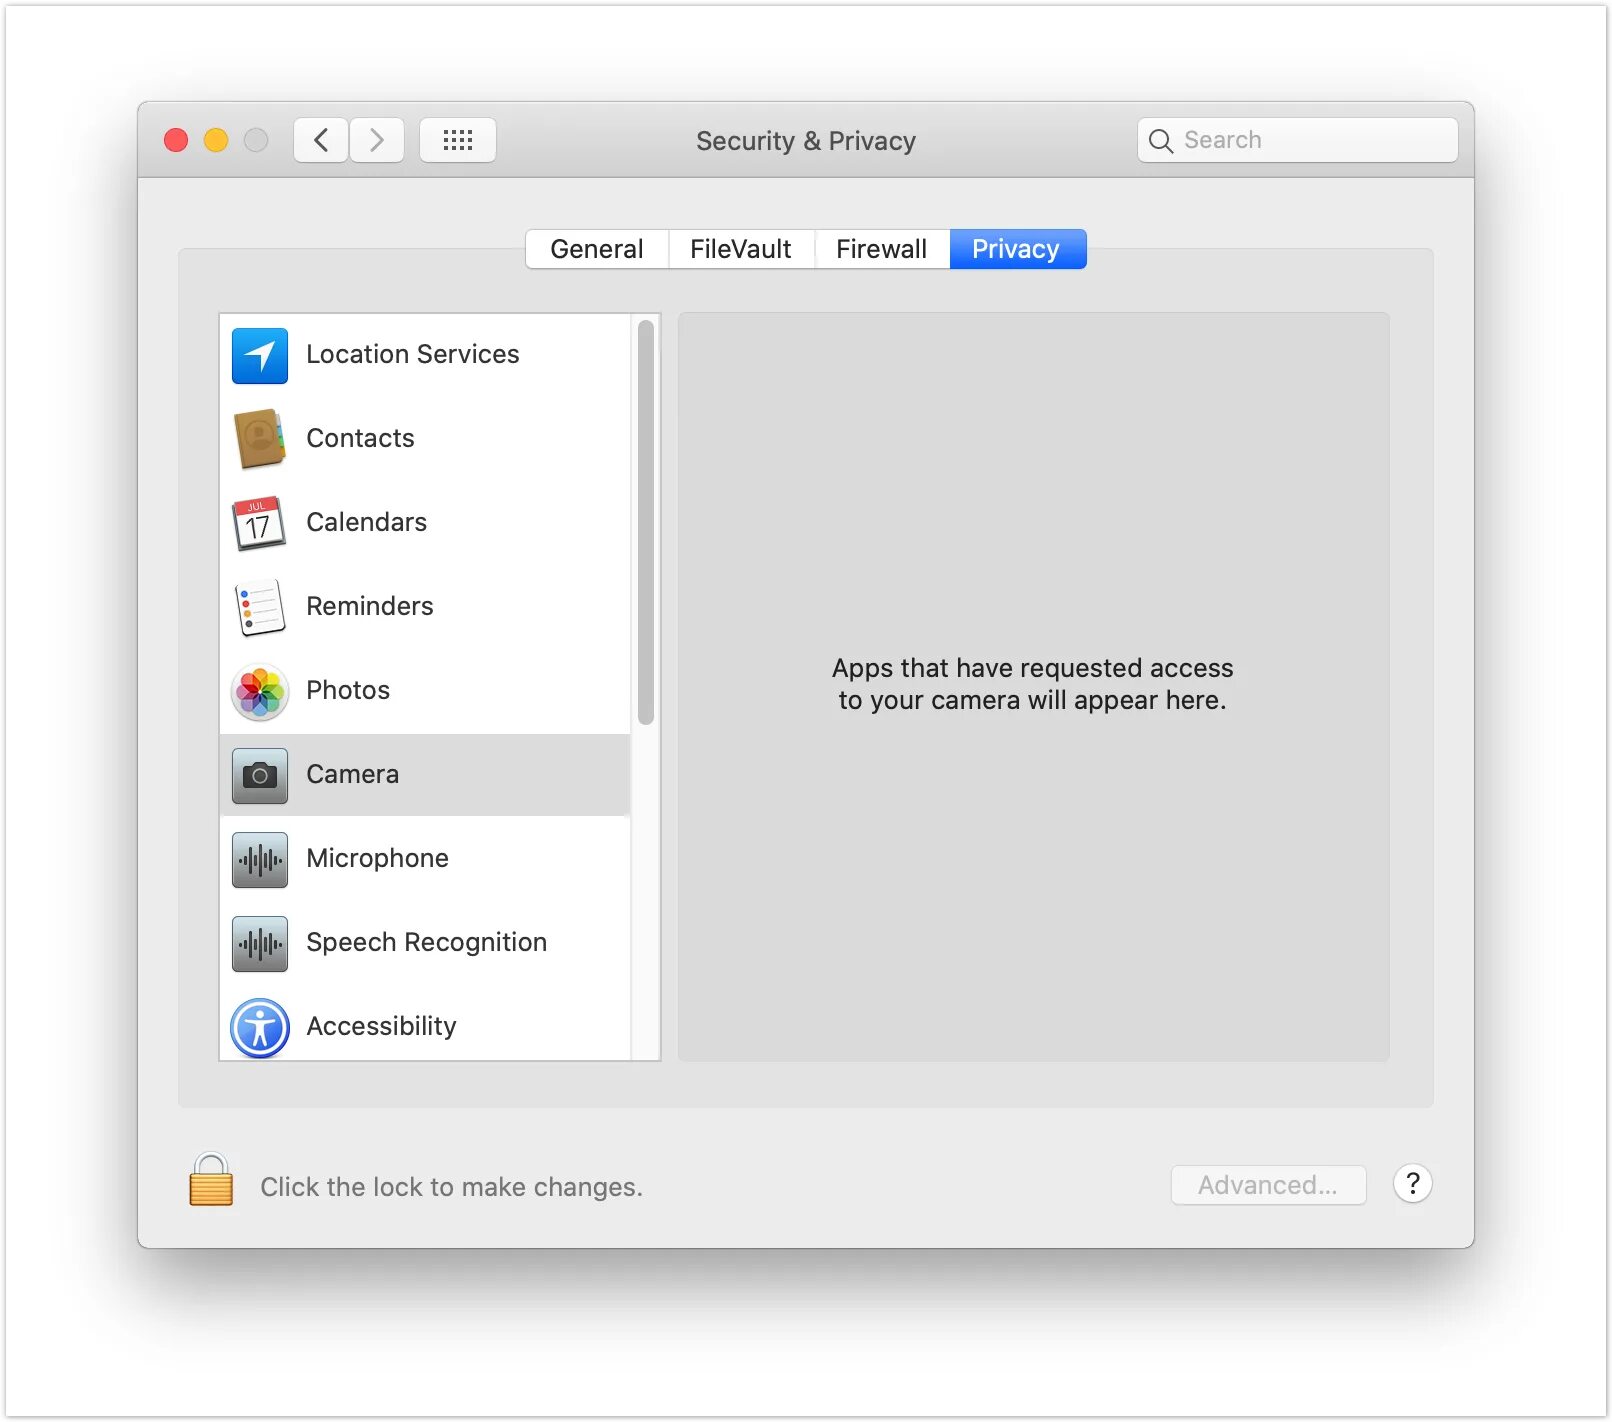Click the Calendars icon showing 17
The height and width of the screenshot is (1422, 1612).
click(x=259, y=523)
